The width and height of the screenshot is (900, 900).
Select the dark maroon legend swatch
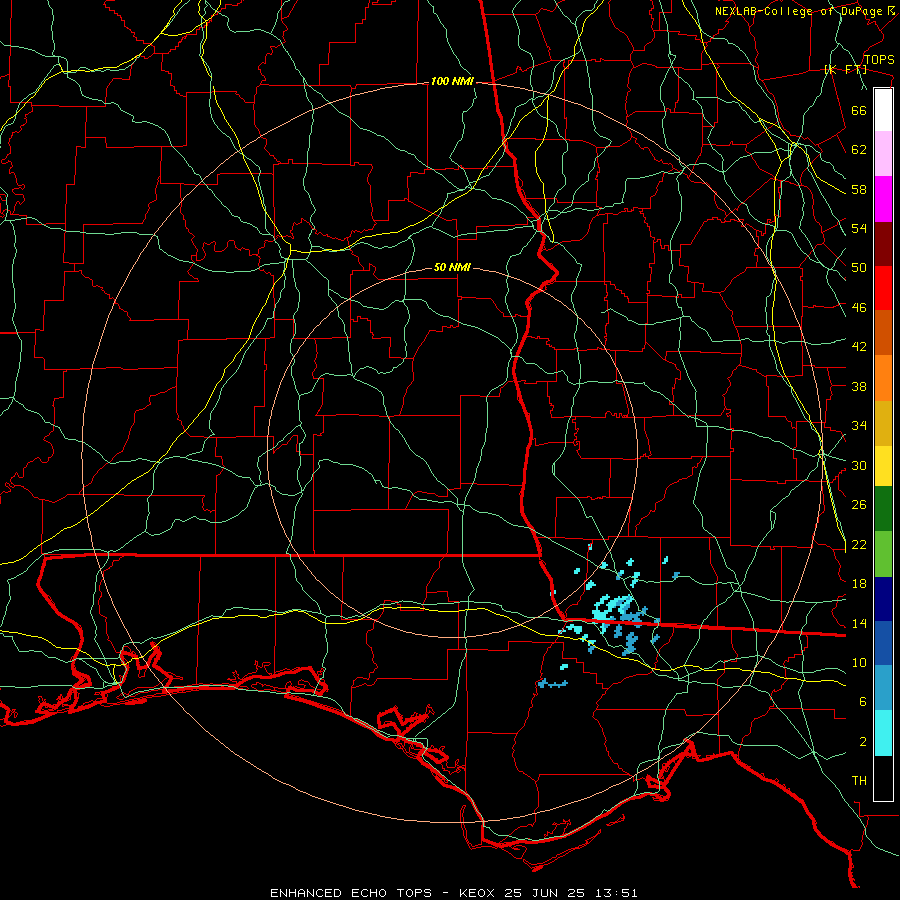pos(883,244)
